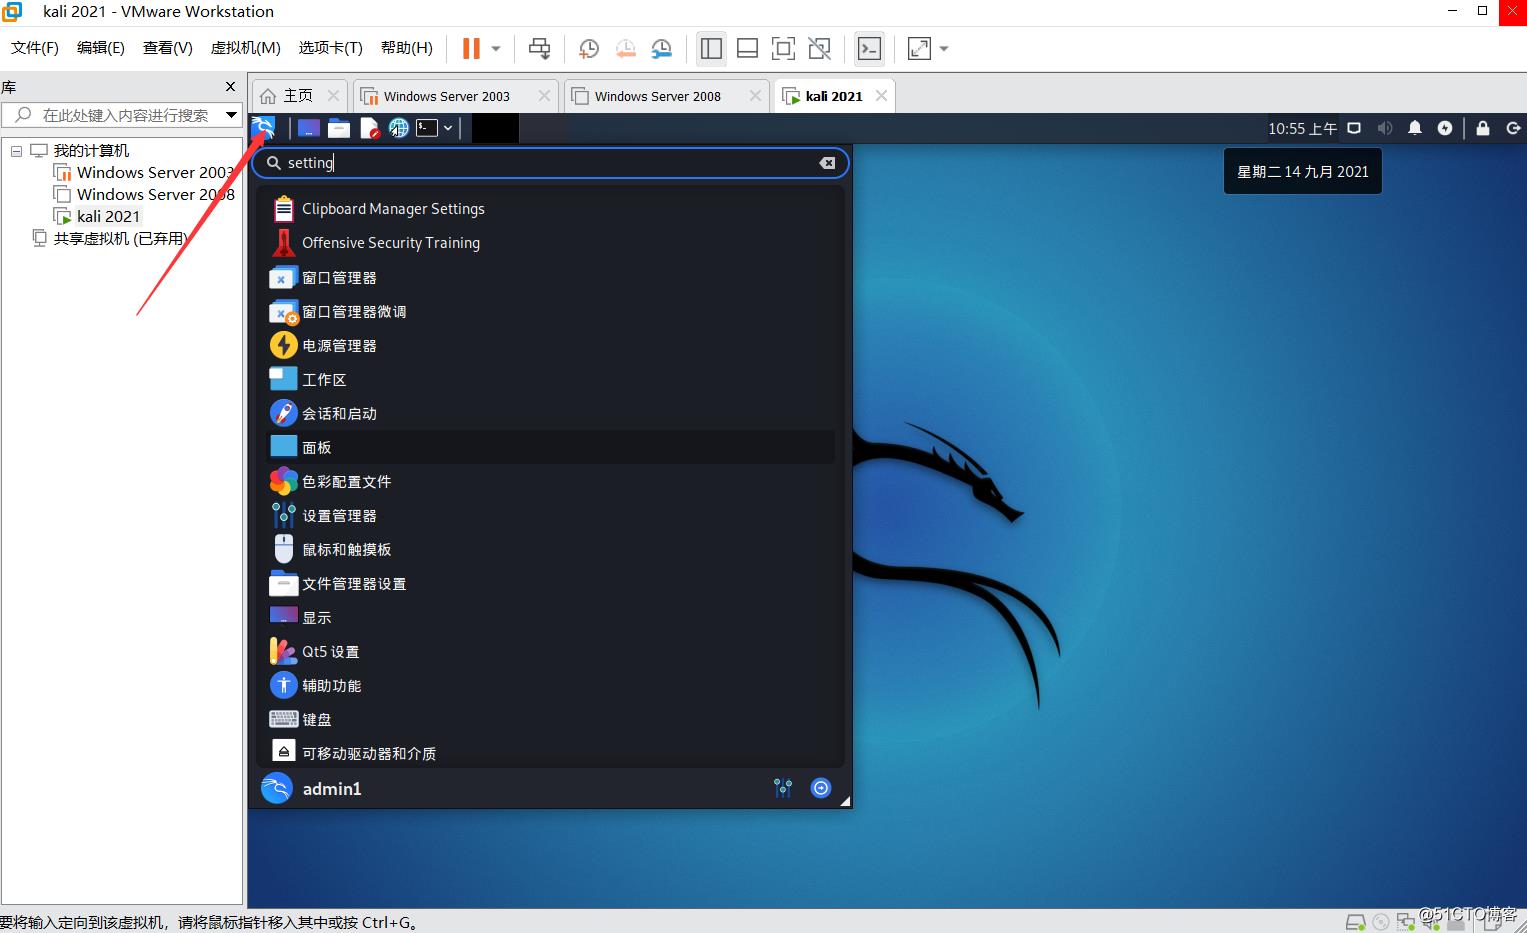Click the stretch guest display icon
1527x933 pixels.
pos(919,48)
